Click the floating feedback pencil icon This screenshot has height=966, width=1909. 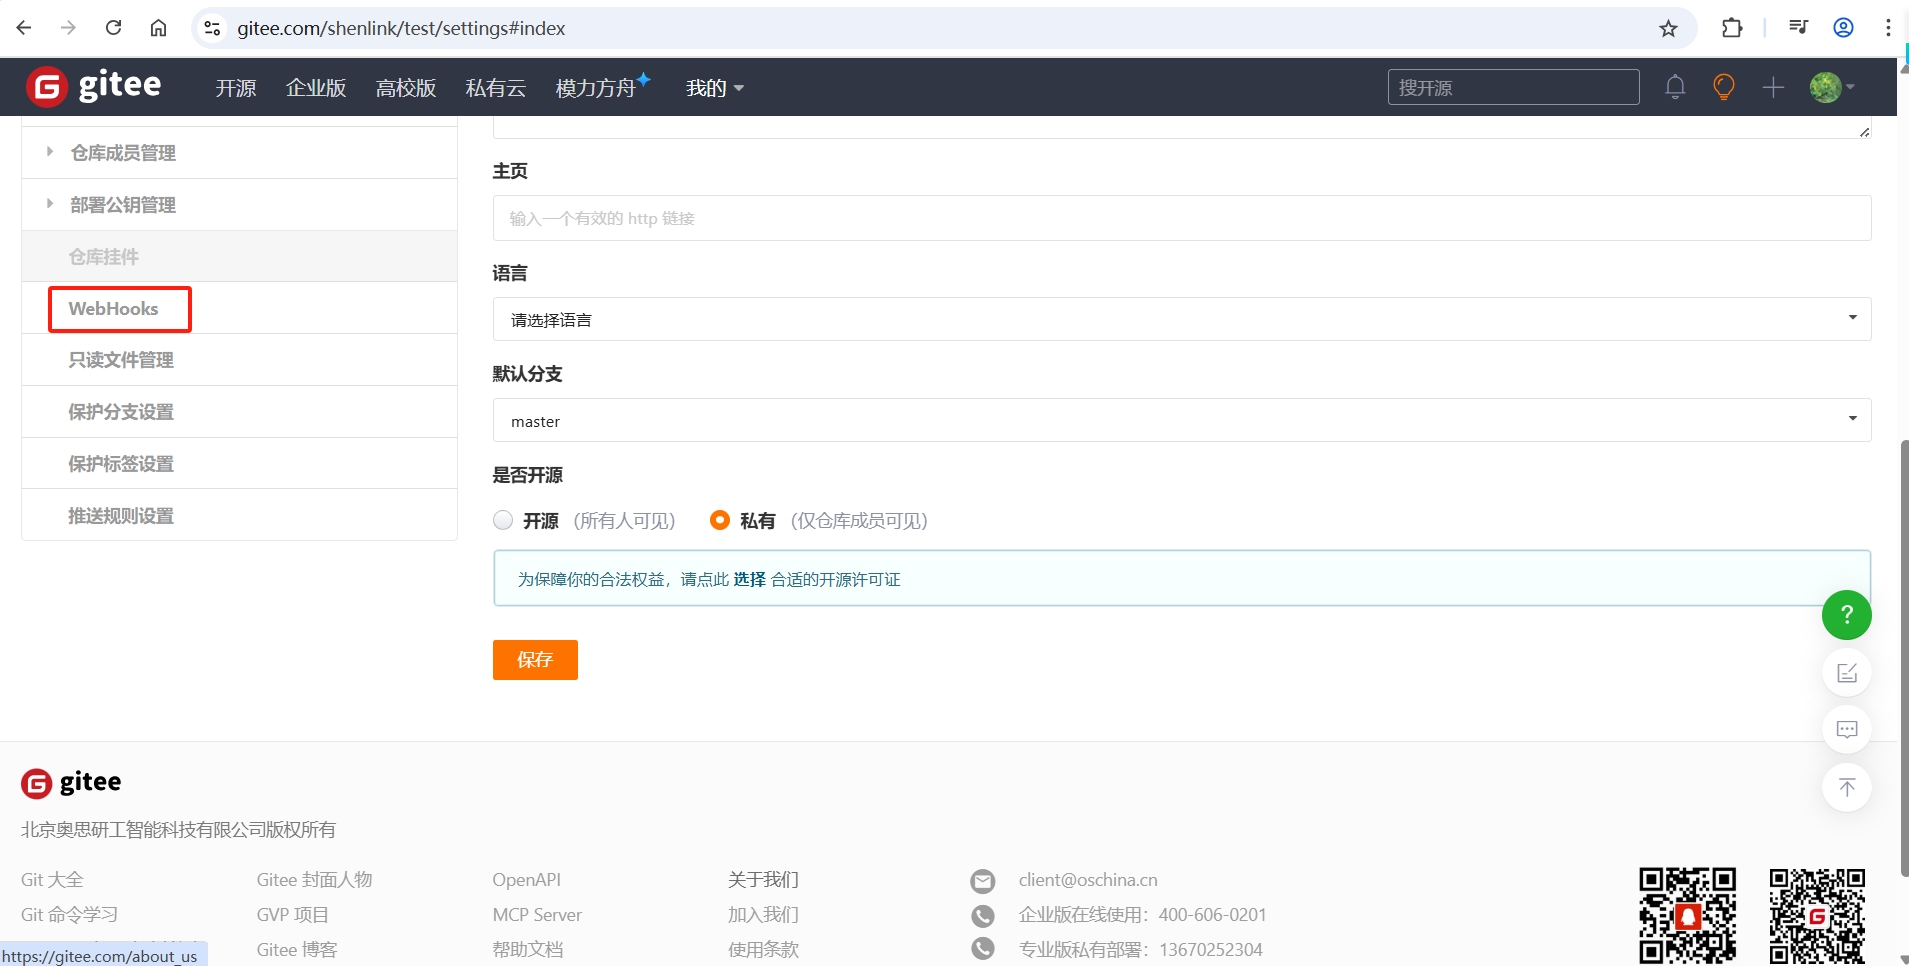[1847, 672]
